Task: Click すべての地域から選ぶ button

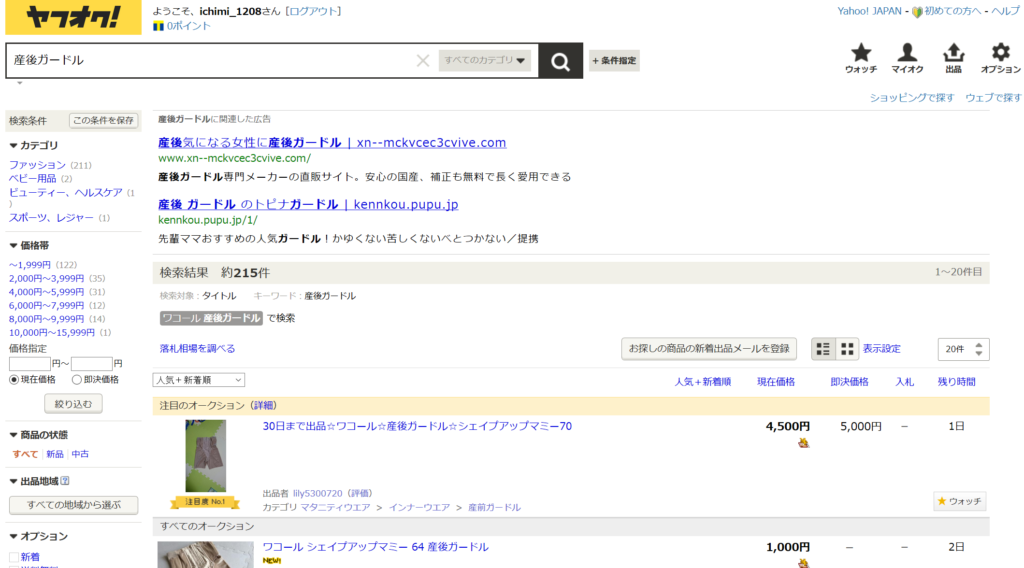Action: click(x=73, y=505)
